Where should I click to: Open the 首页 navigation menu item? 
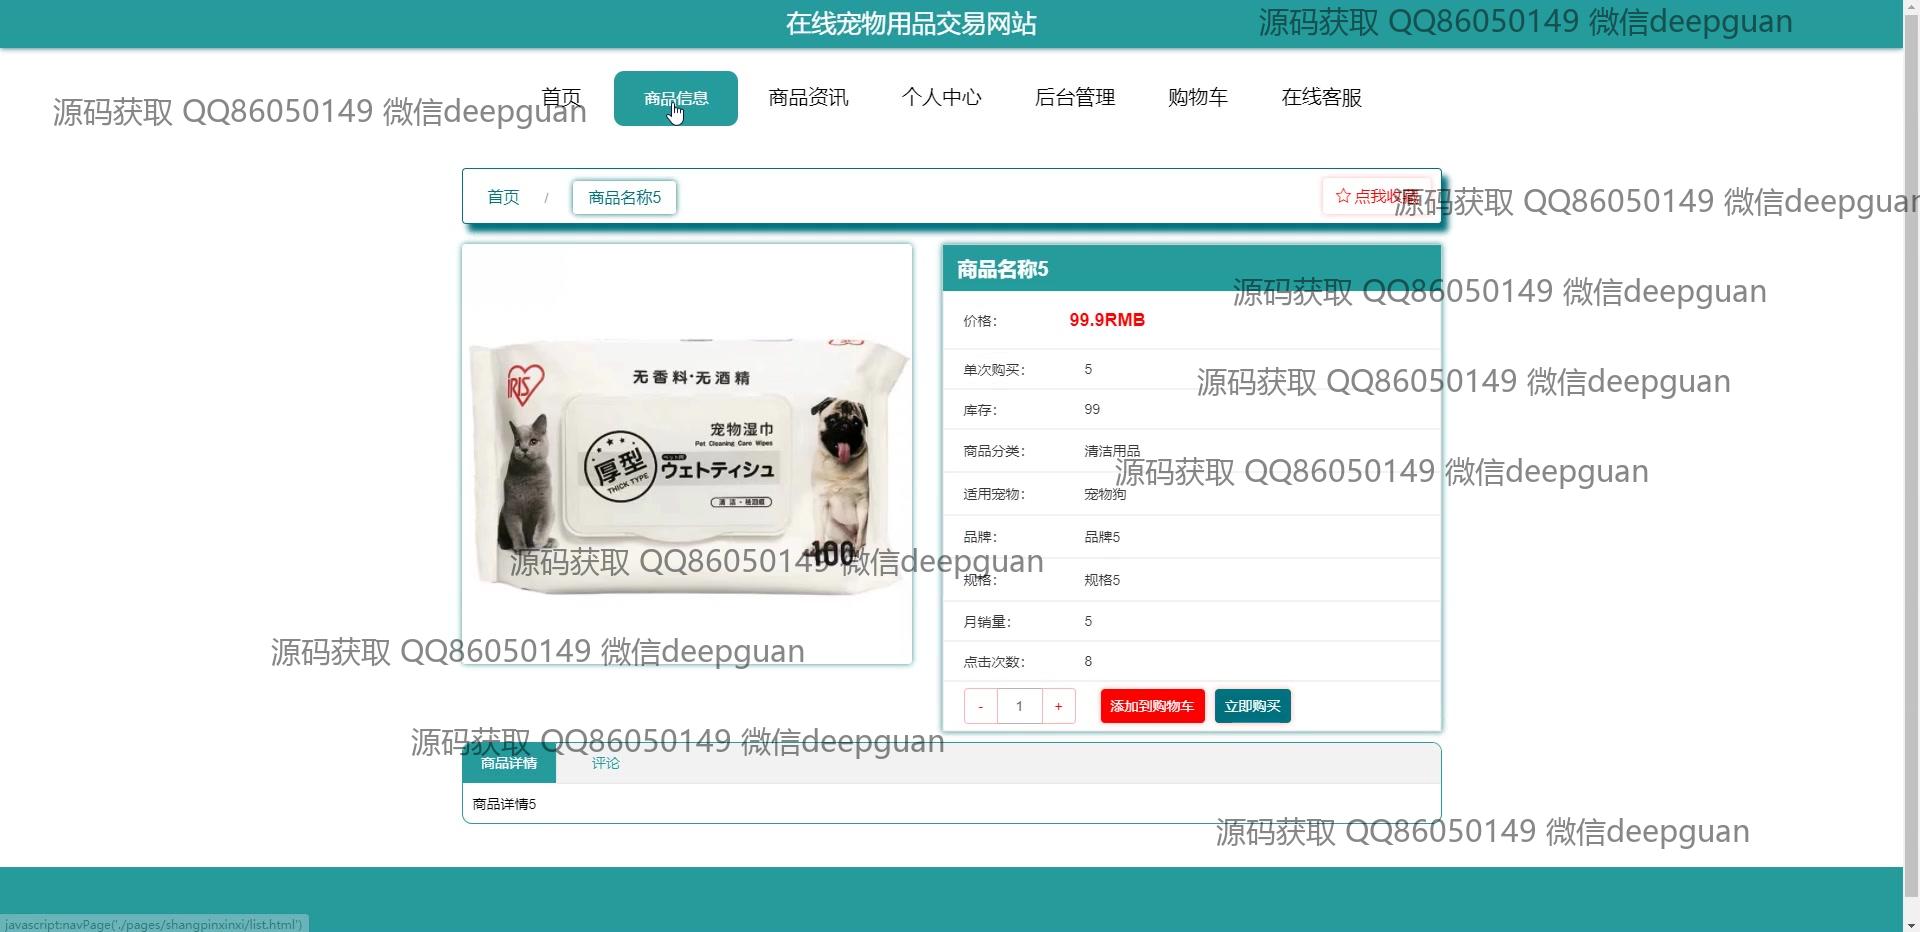(561, 98)
